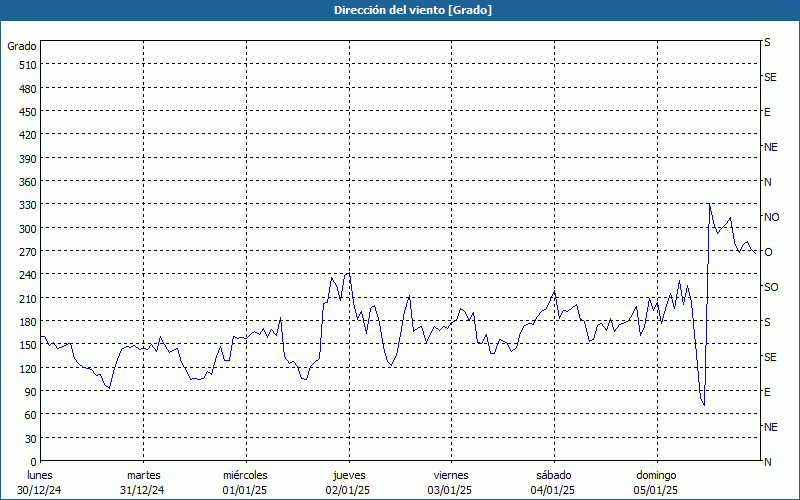Select the 60 value on the degree axis
Image resolution: width=800 pixels, height=500 pixels.
(31, 415)
